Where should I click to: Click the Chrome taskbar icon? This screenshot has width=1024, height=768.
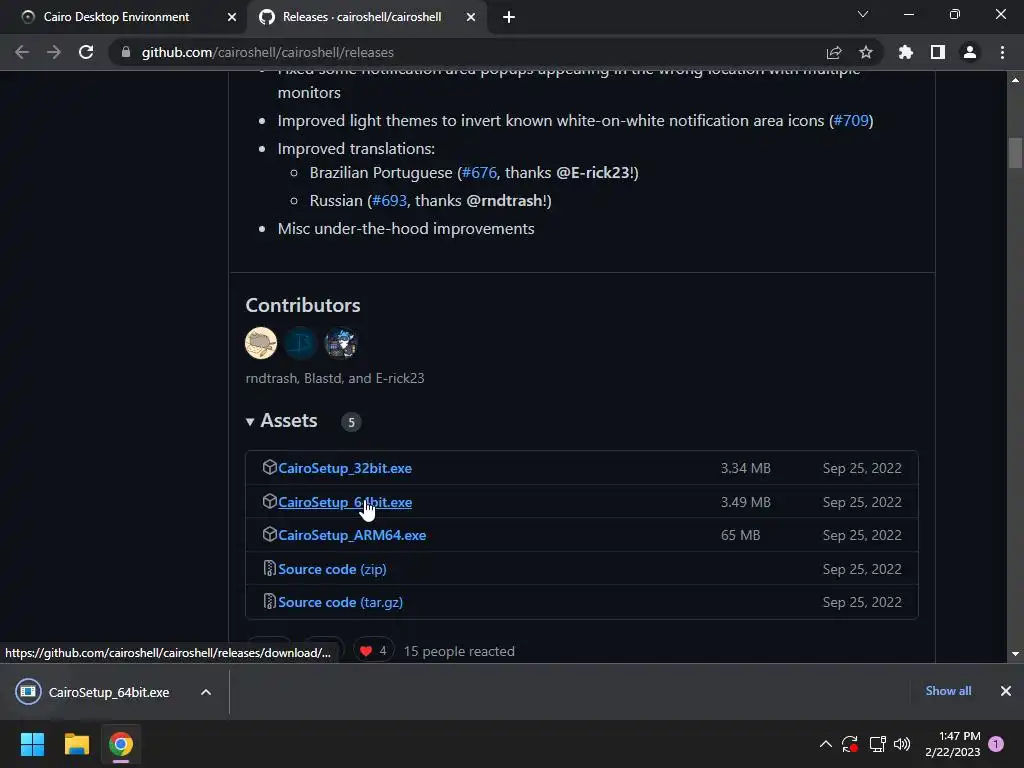(x=121, y=744)
